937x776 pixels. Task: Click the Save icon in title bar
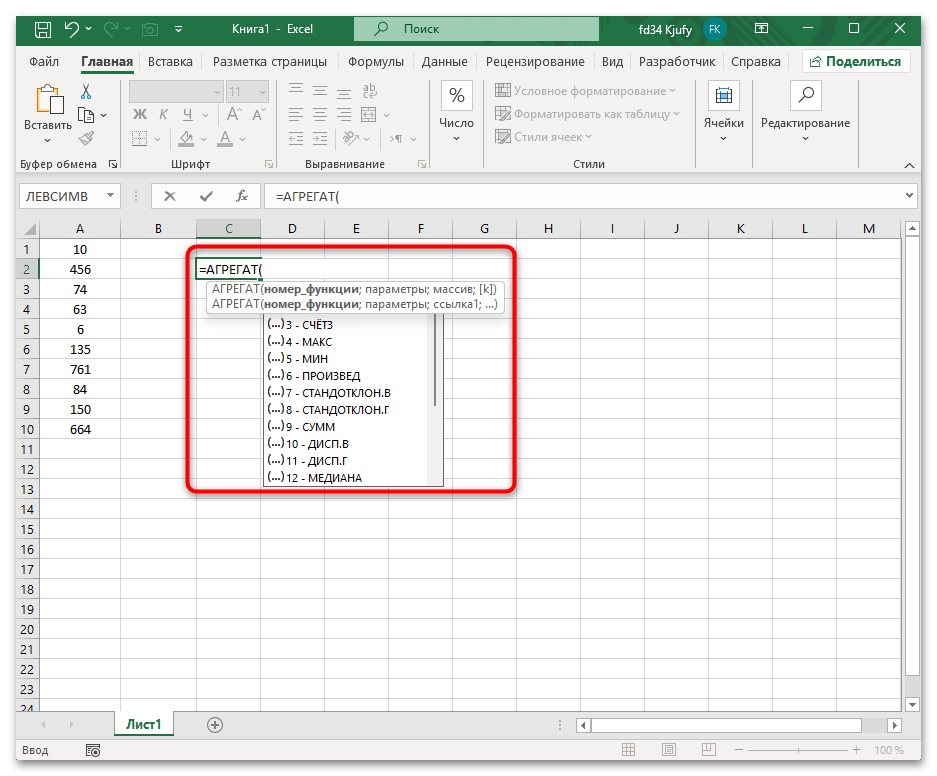42,29
